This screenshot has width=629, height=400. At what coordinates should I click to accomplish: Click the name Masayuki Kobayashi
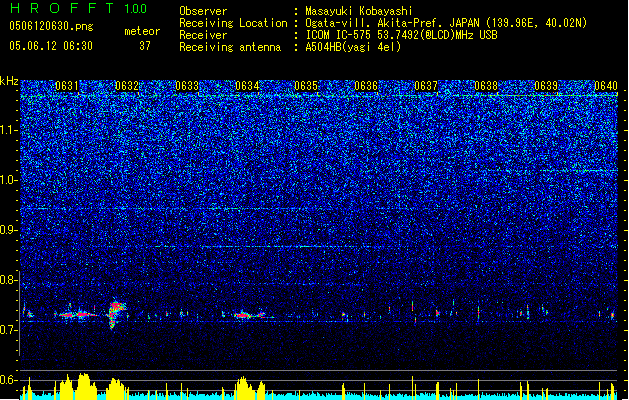click(359, 11)
